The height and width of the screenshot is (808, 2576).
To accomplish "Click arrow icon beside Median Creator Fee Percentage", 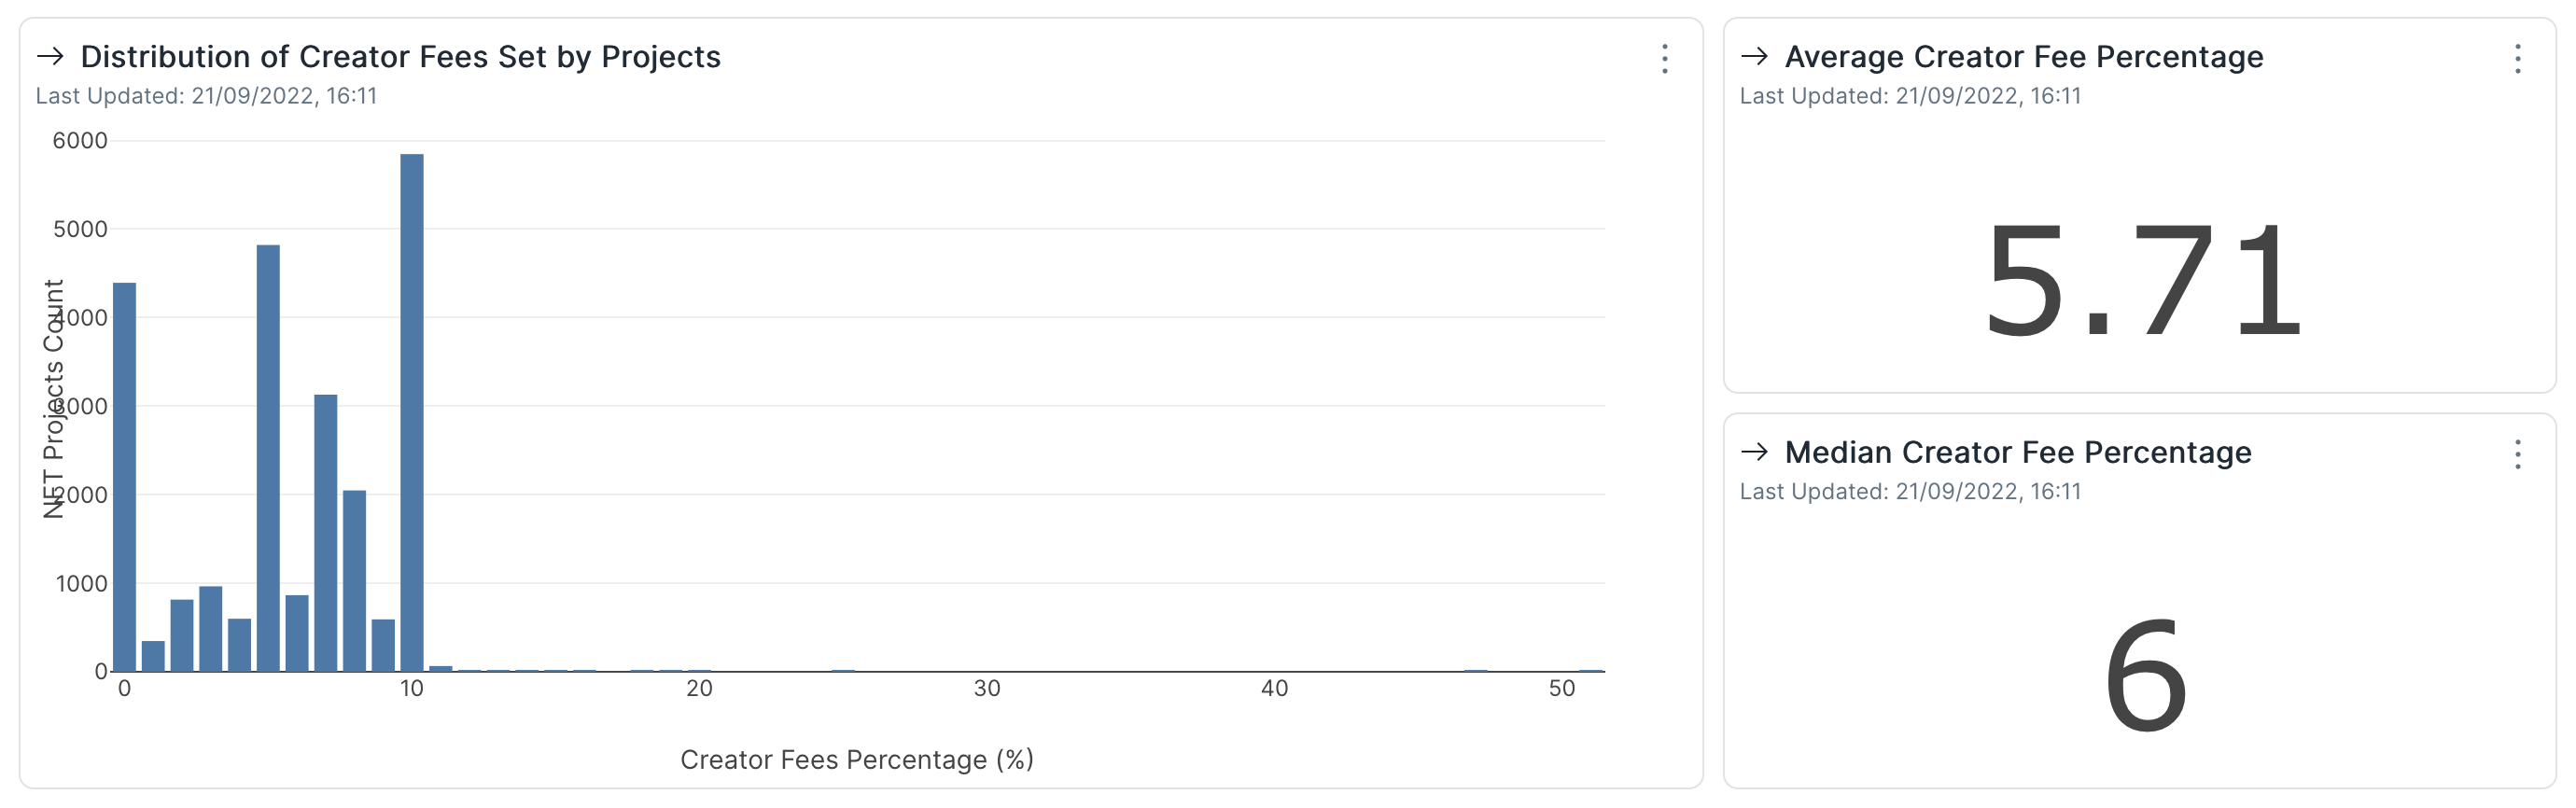I will coord(1754,452).
